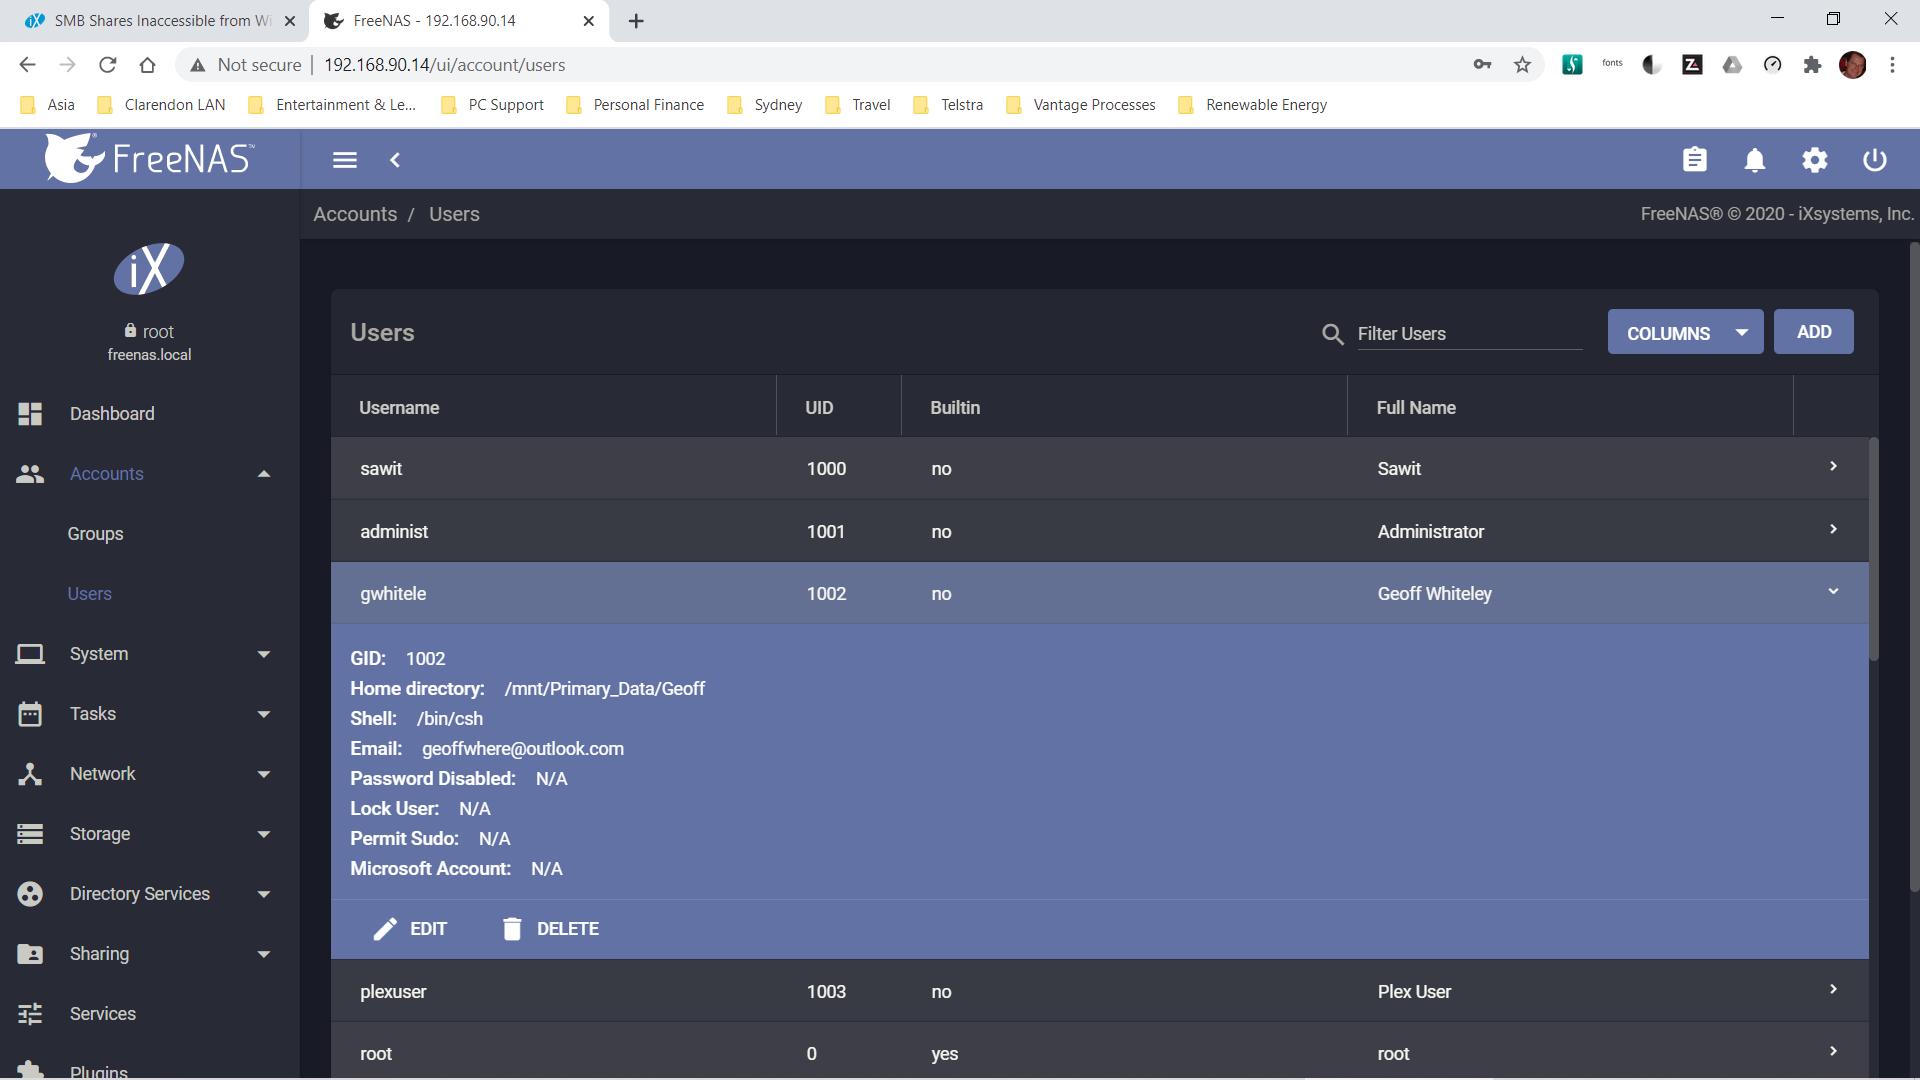Click the iX systems logo
Image resolution: width=1920 pixels, height=1080 pixels.
point(149,269)
